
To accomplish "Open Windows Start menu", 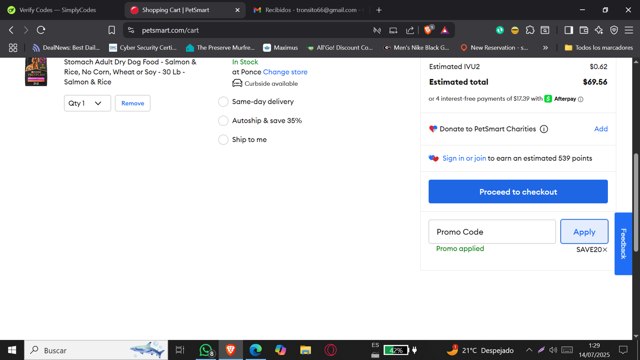I will pyautogui.click(x=12, y=350).
